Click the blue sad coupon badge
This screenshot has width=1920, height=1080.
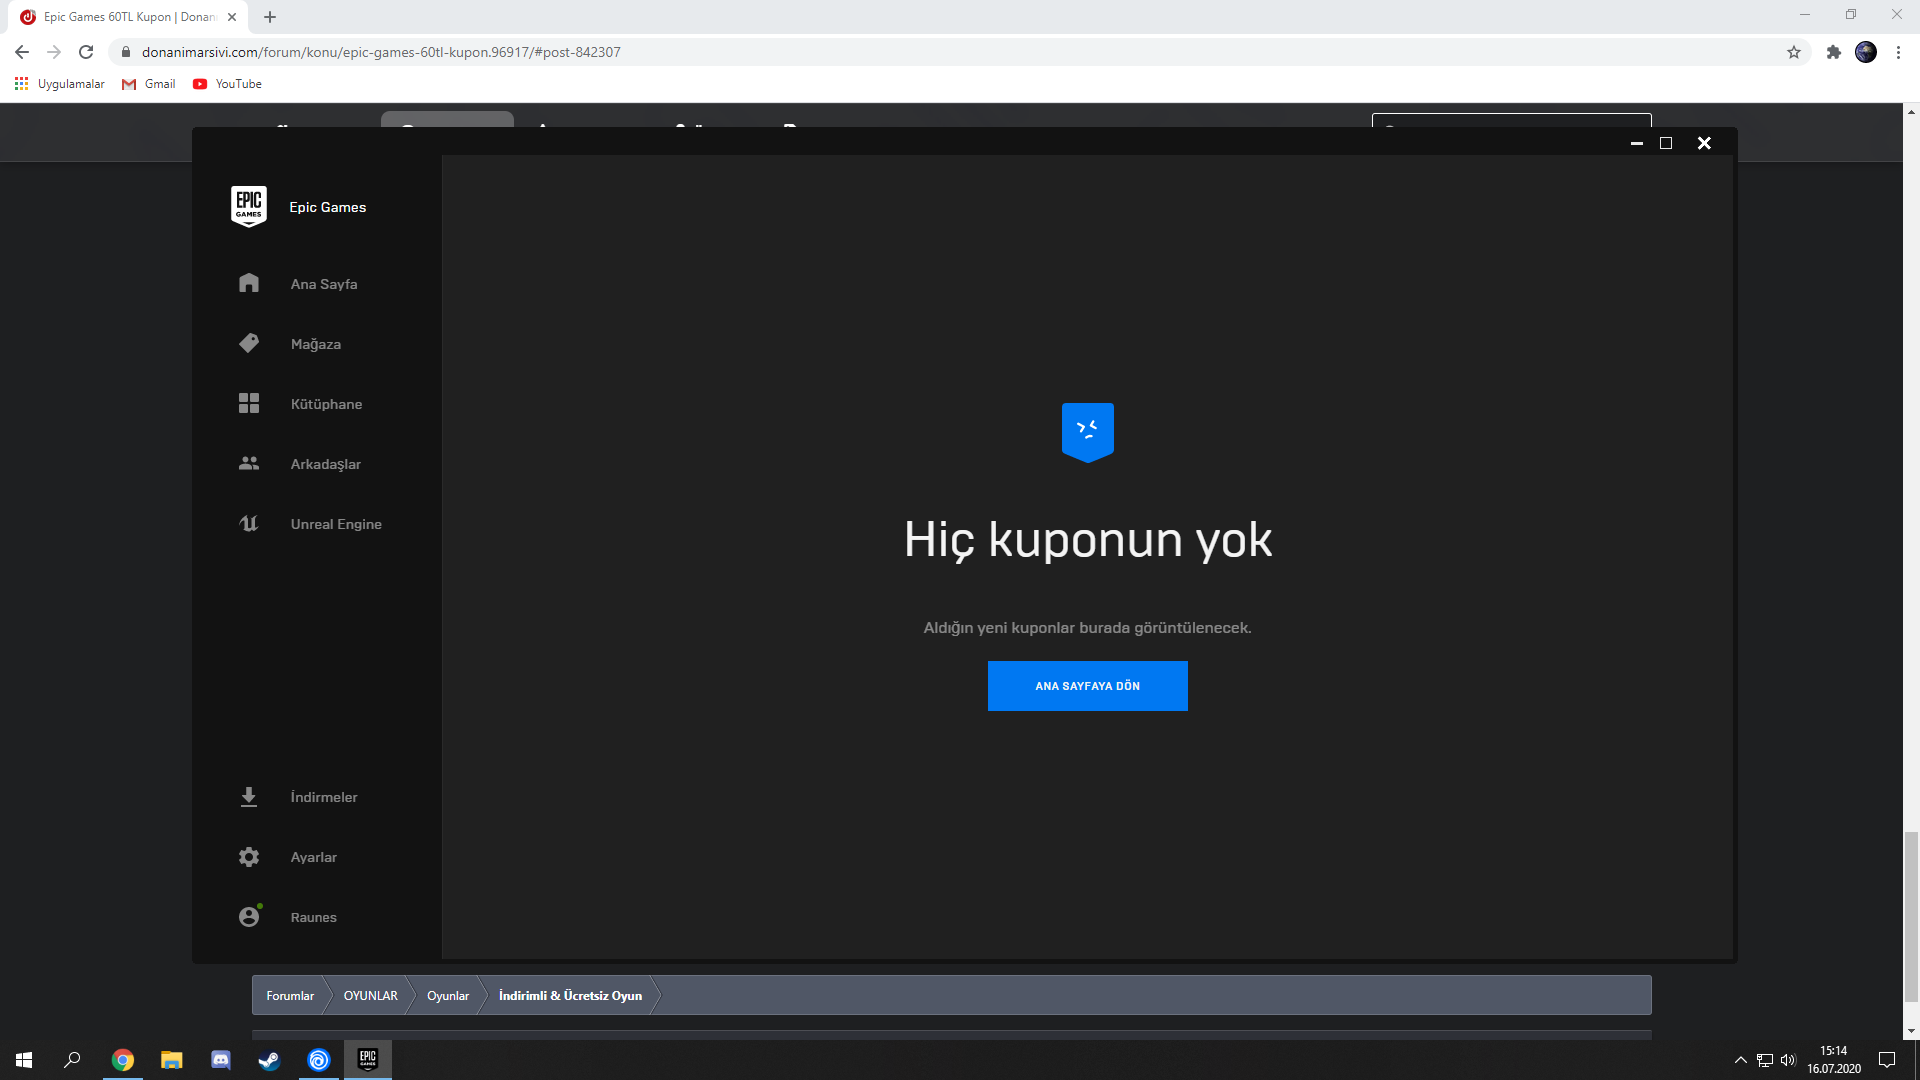(1088, 432)
